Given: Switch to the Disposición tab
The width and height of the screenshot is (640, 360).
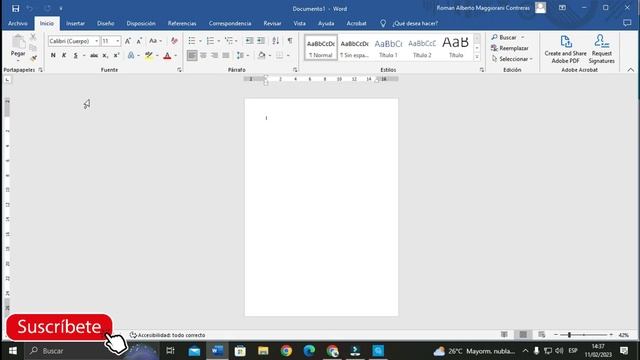Looking at the screenshot, I should tap(141, 24).
